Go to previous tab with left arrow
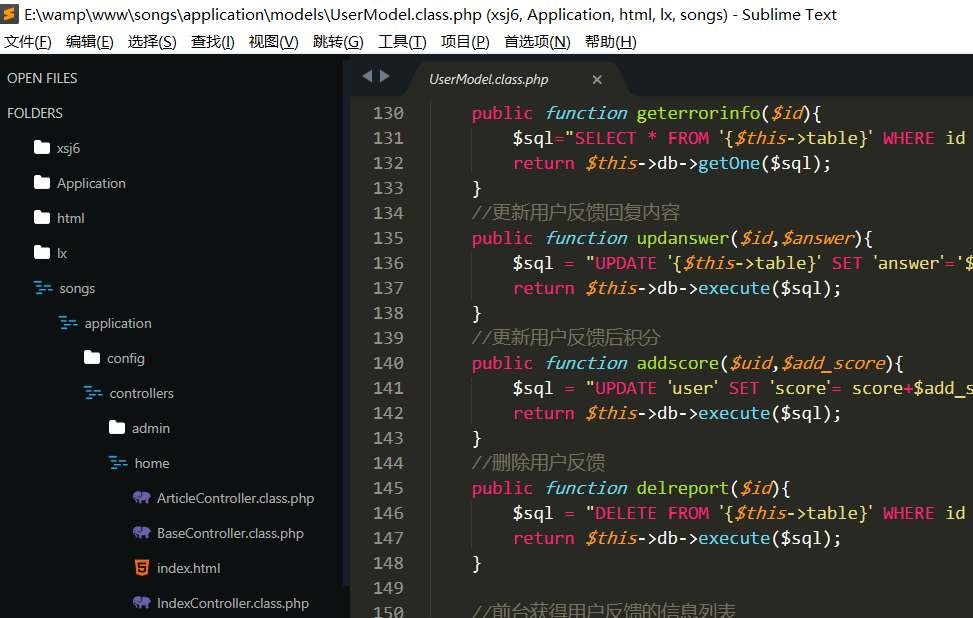The width and height of the screenshot is (973, 618). point(367,76)
